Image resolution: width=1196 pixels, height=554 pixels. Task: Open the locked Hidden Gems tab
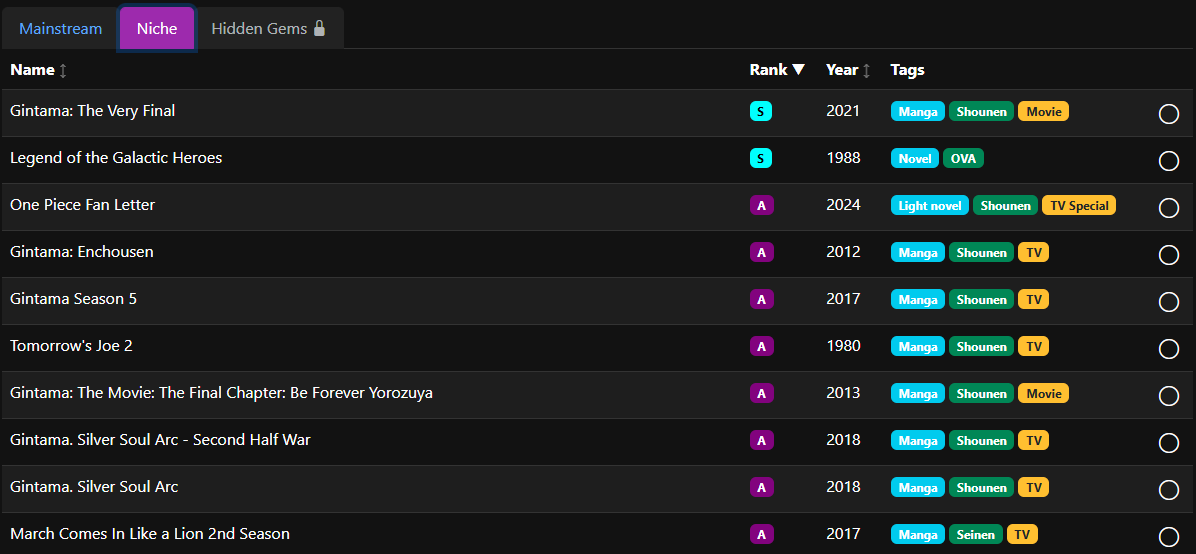(x=268, y=29)
